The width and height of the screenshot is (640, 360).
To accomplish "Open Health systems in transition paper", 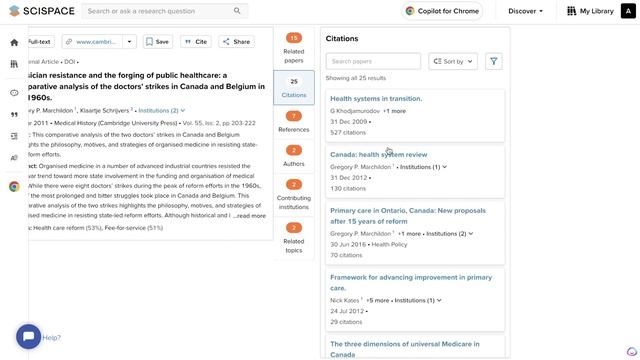I will point(376,99).
